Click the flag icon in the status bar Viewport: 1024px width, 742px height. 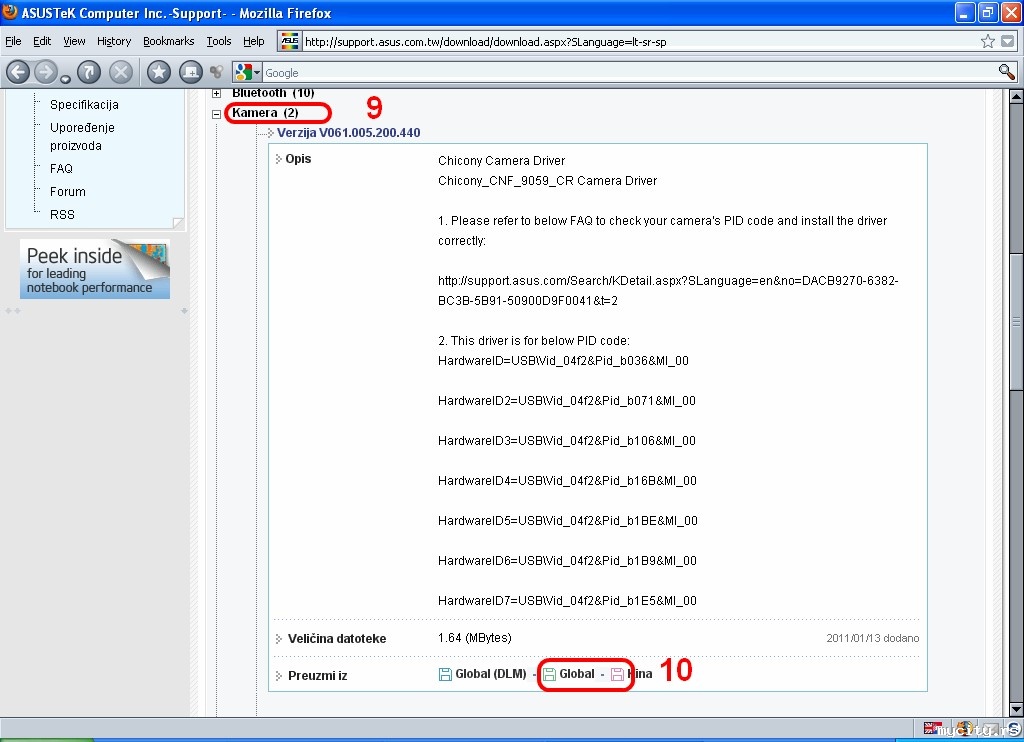pos(933,728)
